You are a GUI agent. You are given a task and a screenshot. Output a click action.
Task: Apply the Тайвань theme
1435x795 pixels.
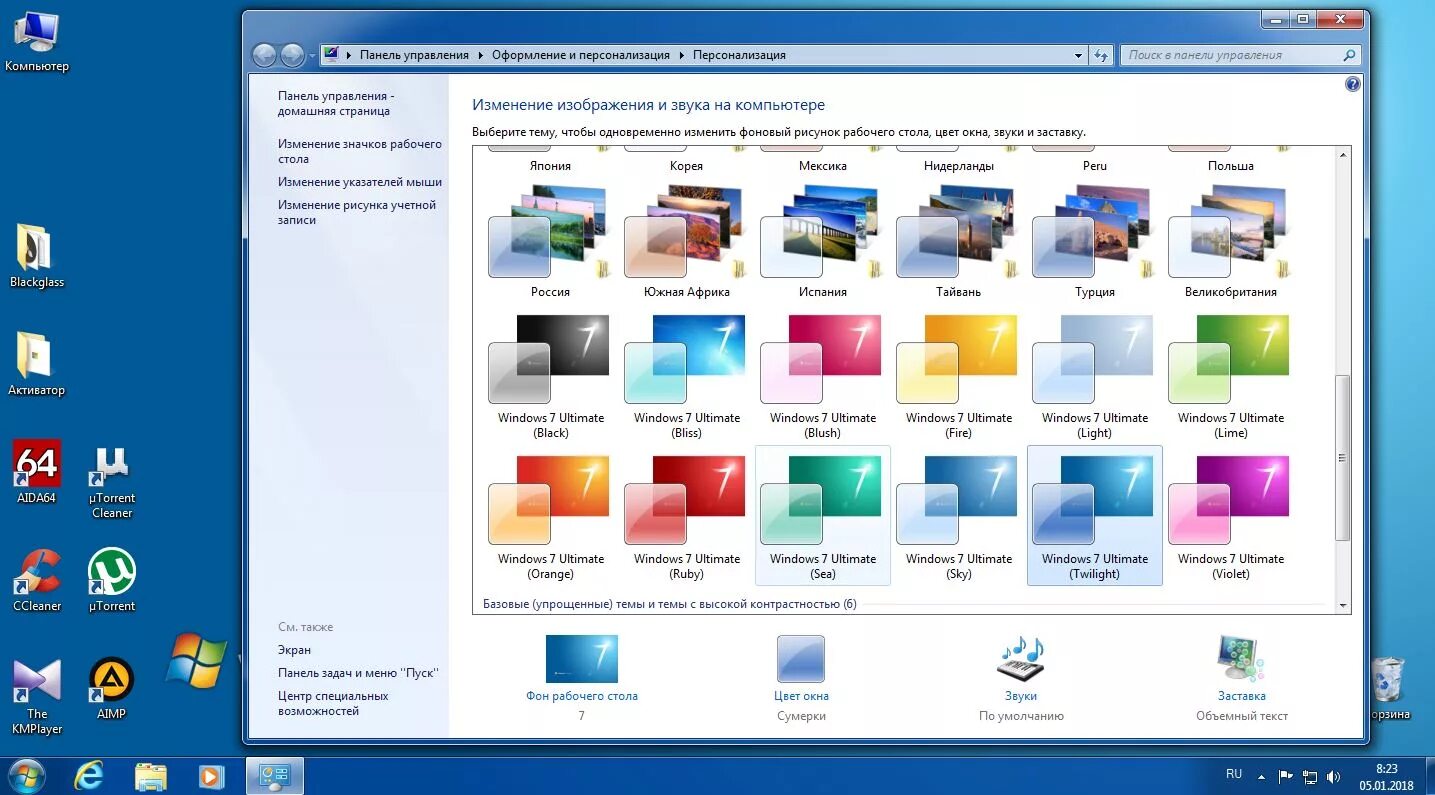[x=959, y=242]
